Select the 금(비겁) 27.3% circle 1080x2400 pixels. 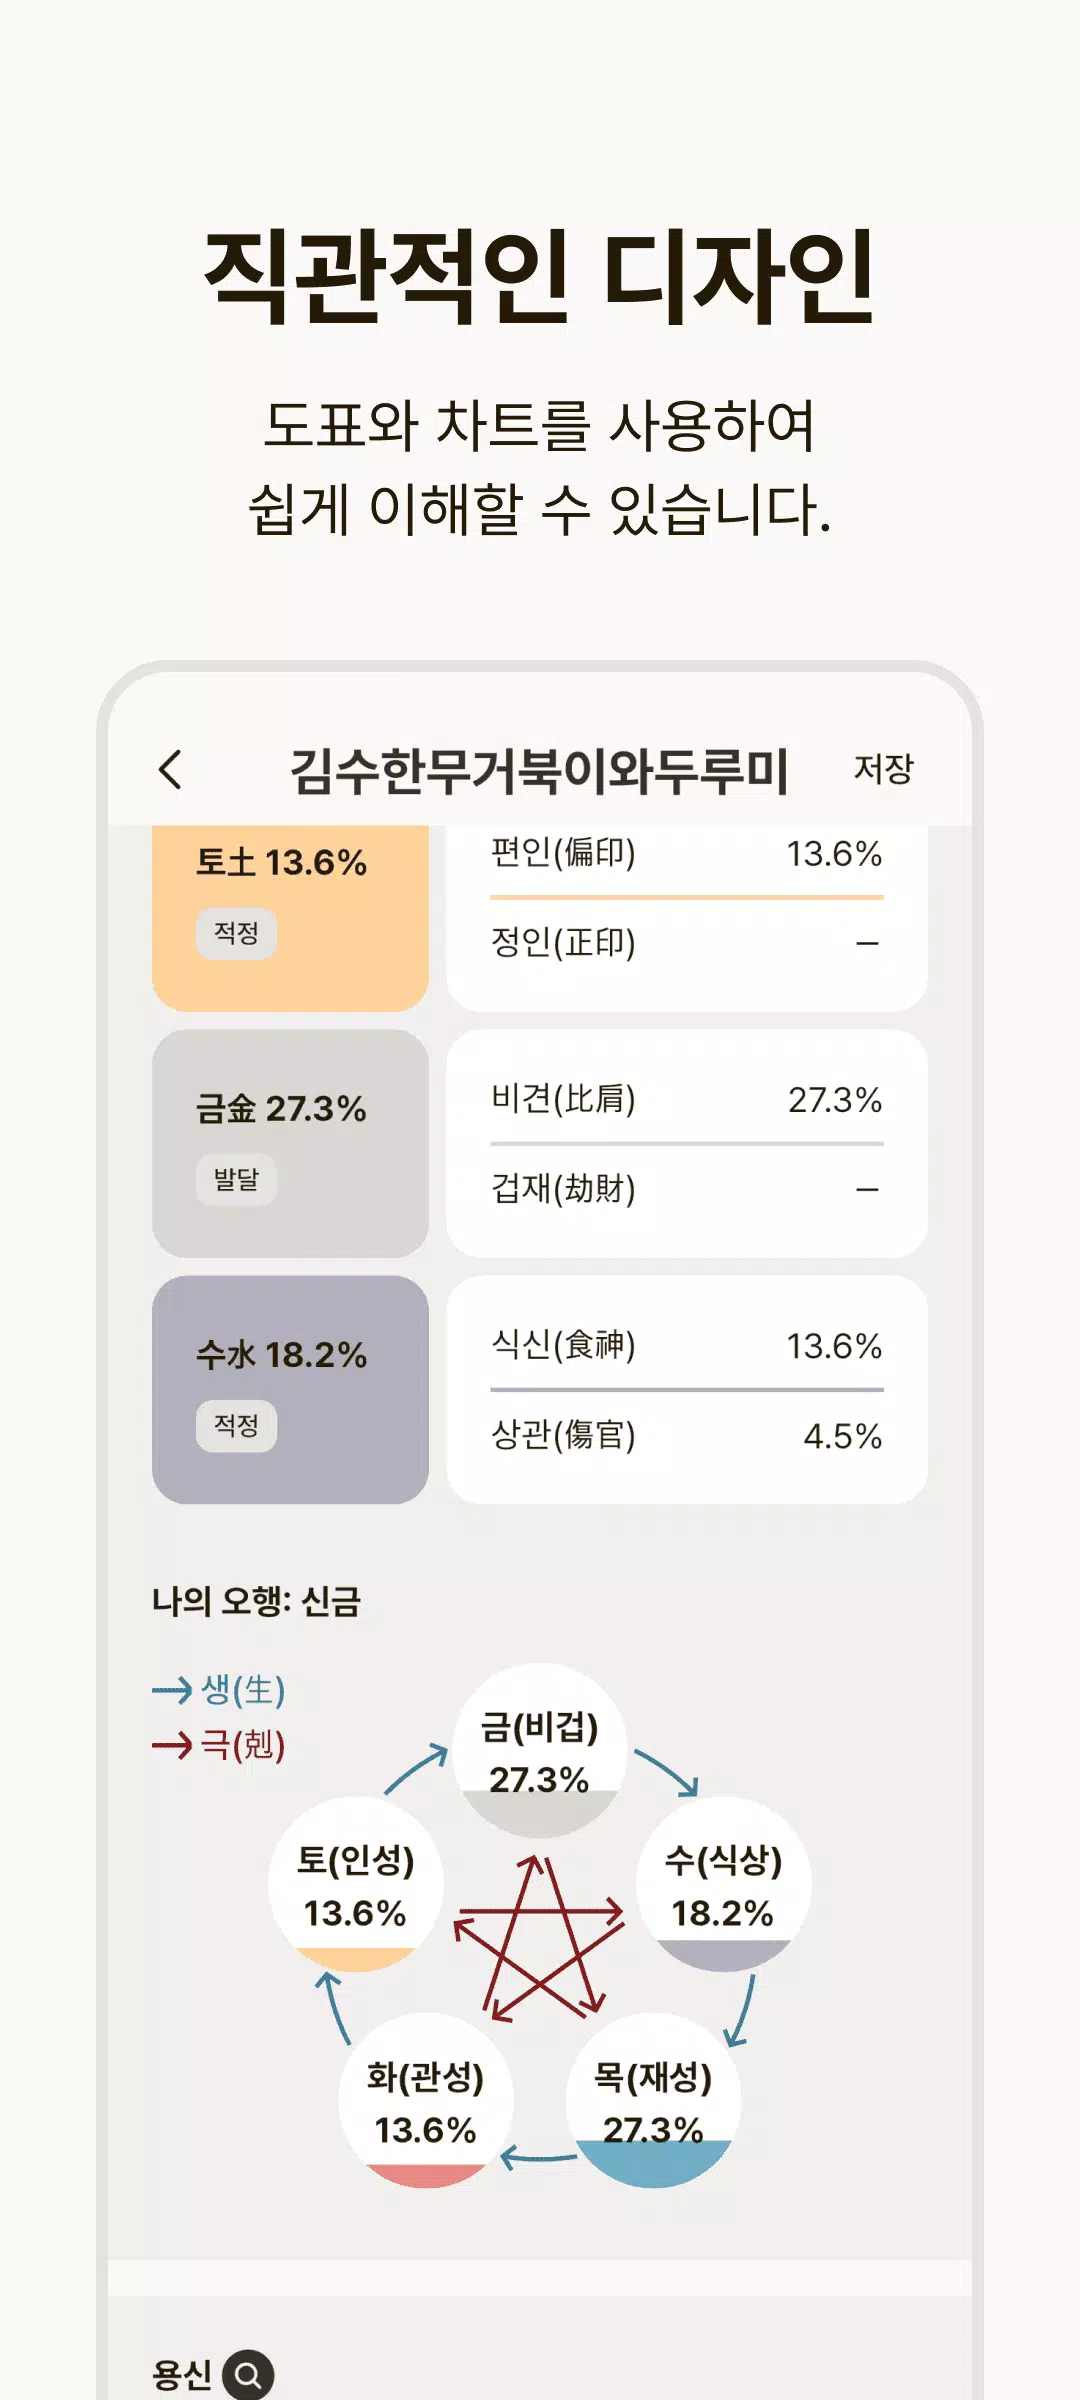(x=540, y=1751)
